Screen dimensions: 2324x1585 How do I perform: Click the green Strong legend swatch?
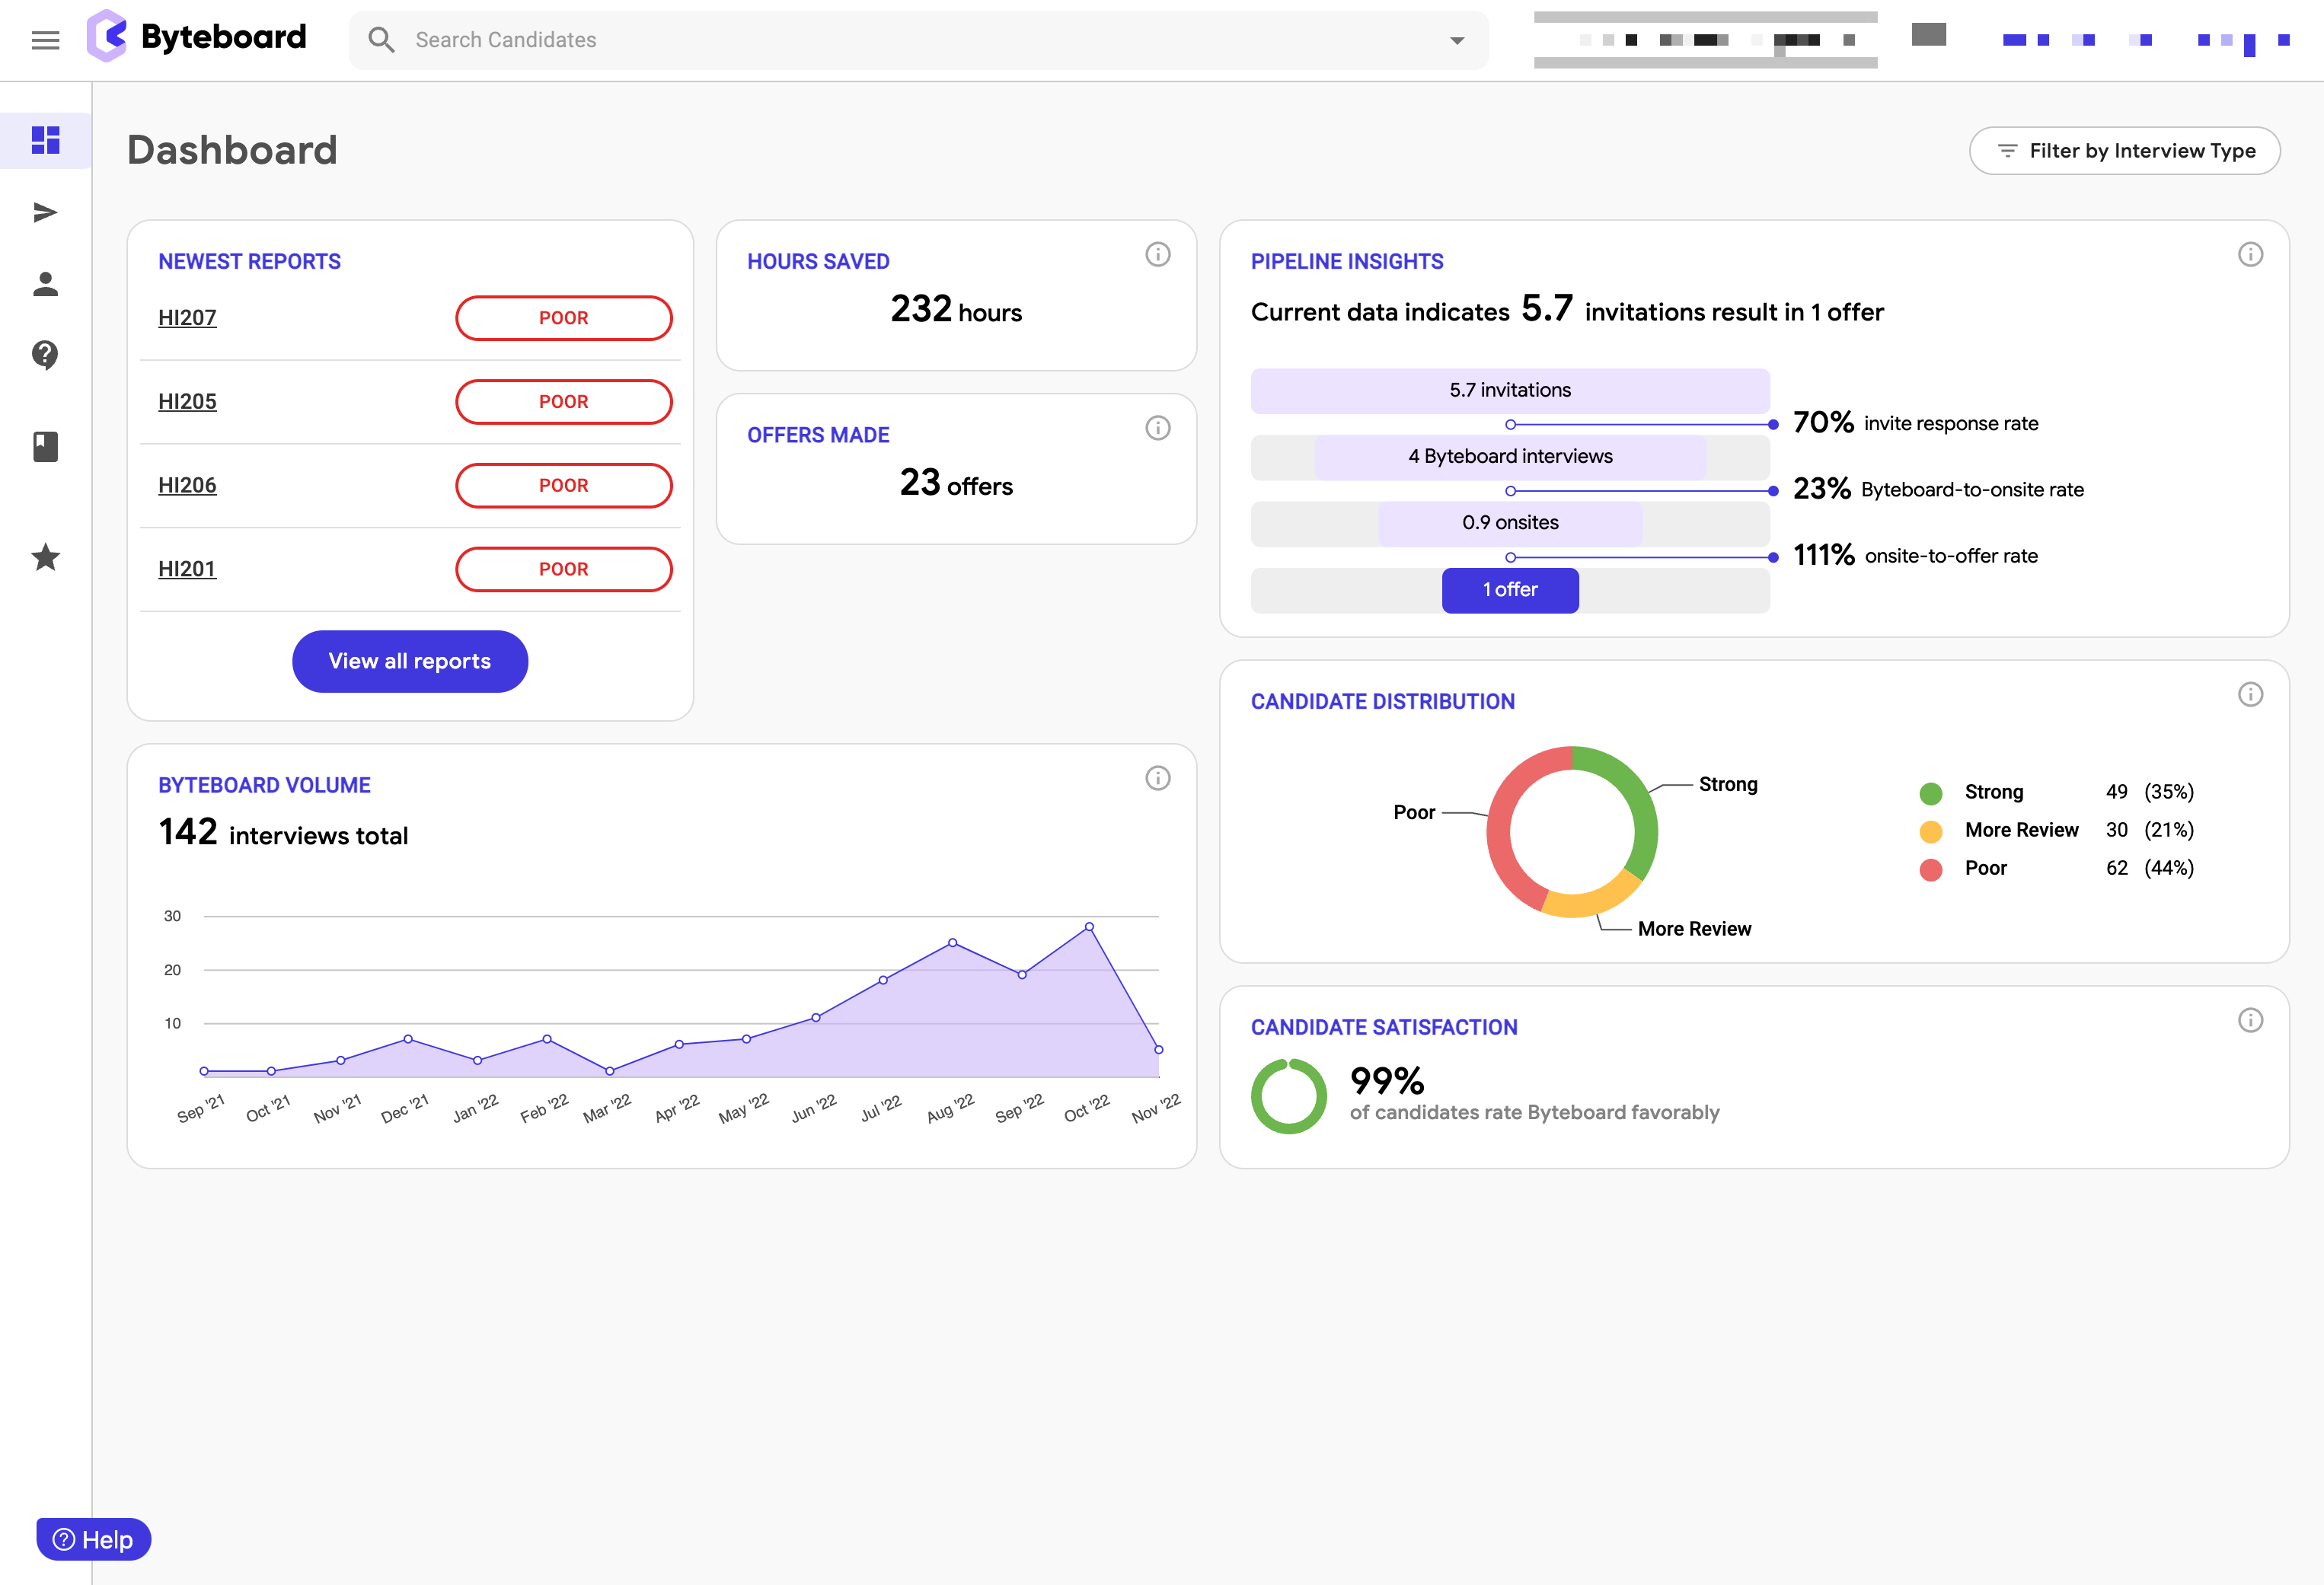pyautogui.click(x=1930, y=793)
